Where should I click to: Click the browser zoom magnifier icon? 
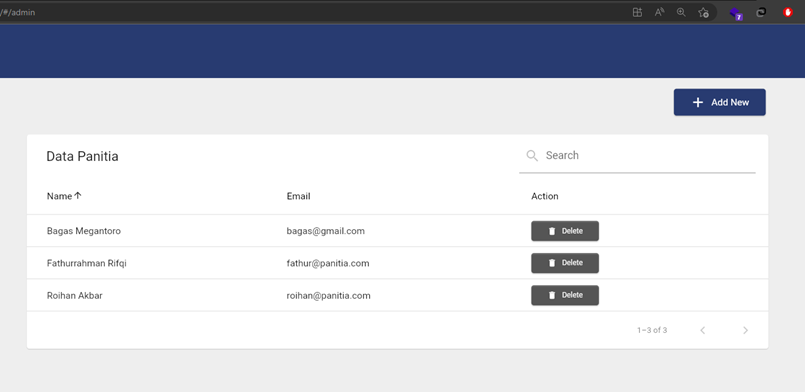tap(681, 12)
